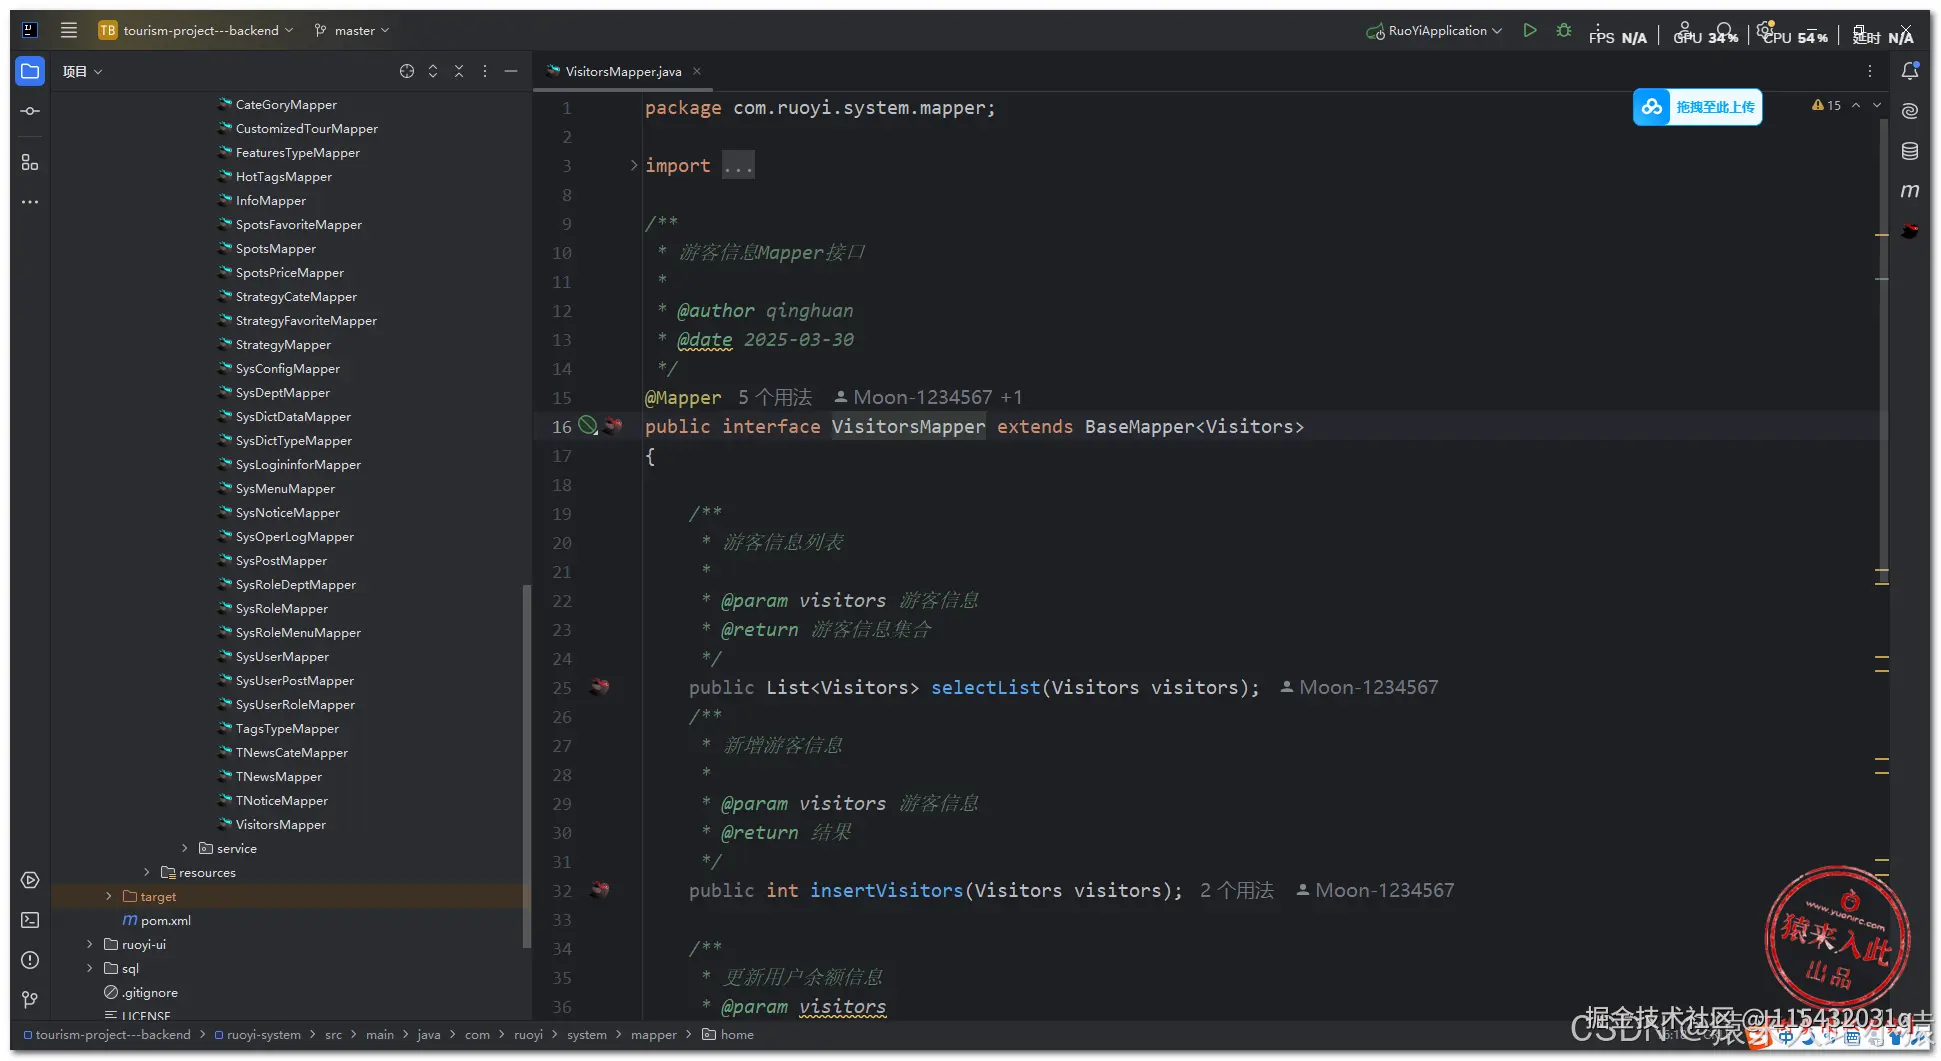
Task: Show the 2 个用法 usages for insertVisitors
Action: tap(1237, 889)
